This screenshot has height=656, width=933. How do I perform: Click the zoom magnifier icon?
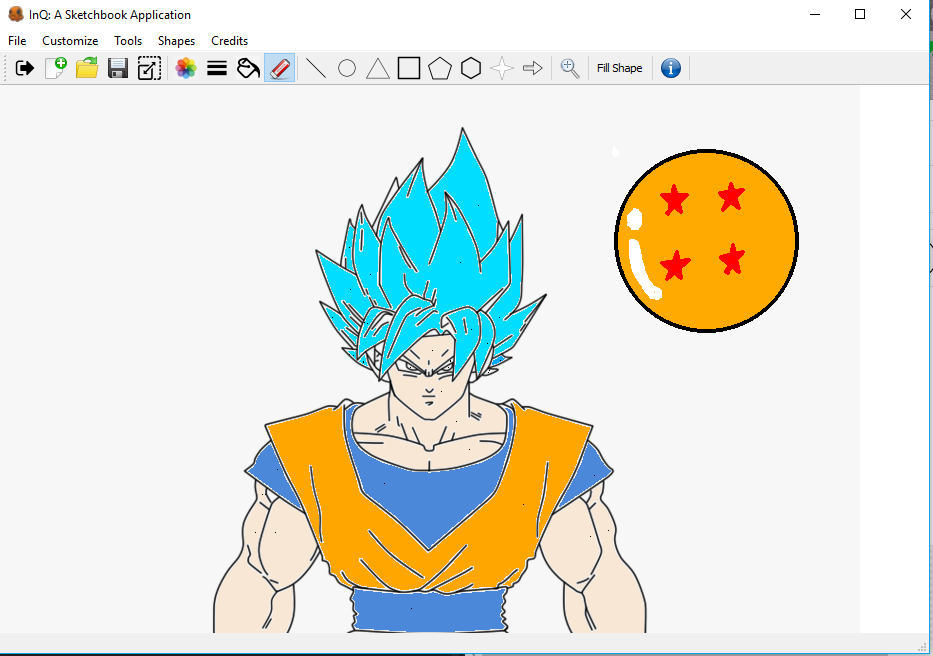(x=569, y=68)
